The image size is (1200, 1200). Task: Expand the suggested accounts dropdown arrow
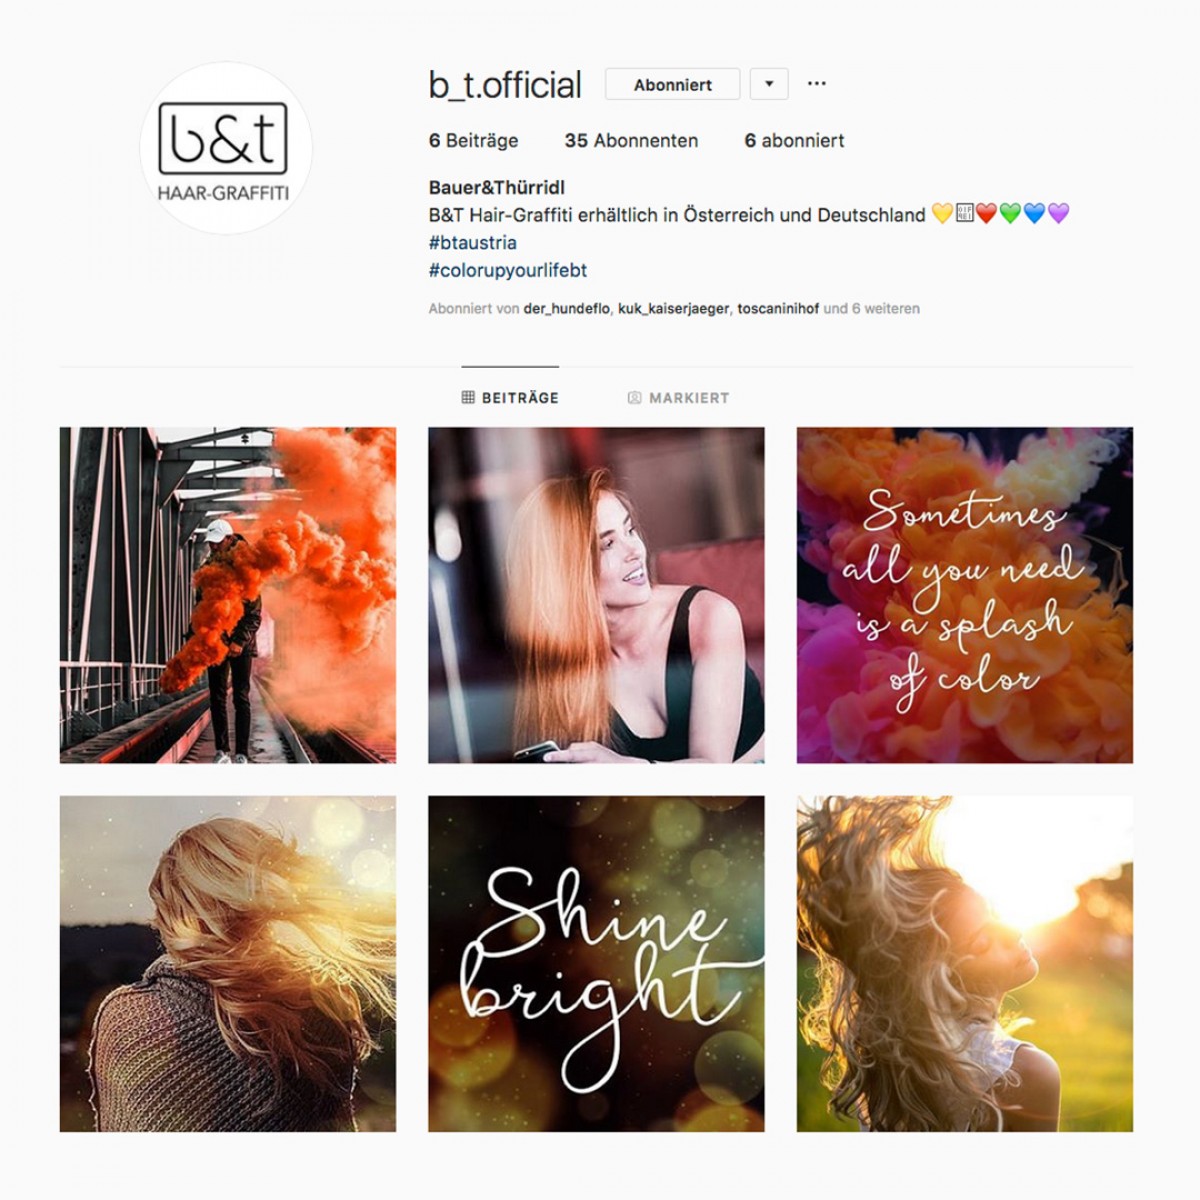coord(769,84)
